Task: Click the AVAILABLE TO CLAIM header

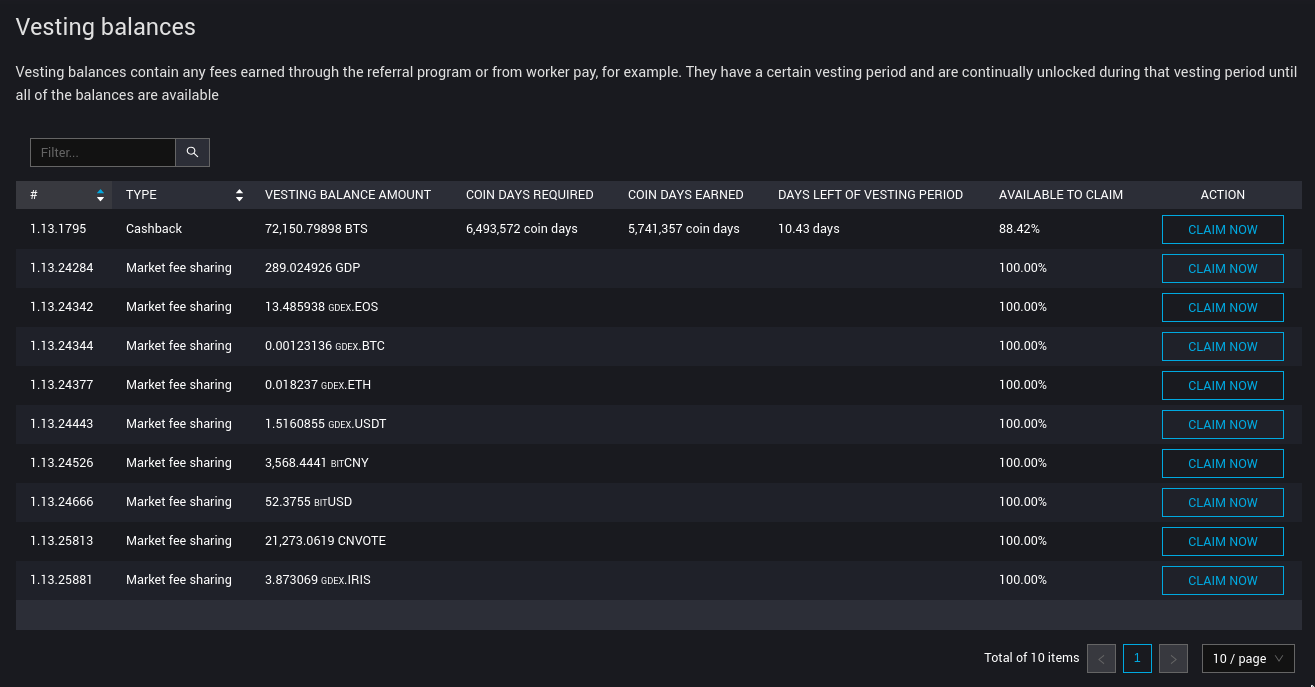Action: click(x=1061, y=195)
